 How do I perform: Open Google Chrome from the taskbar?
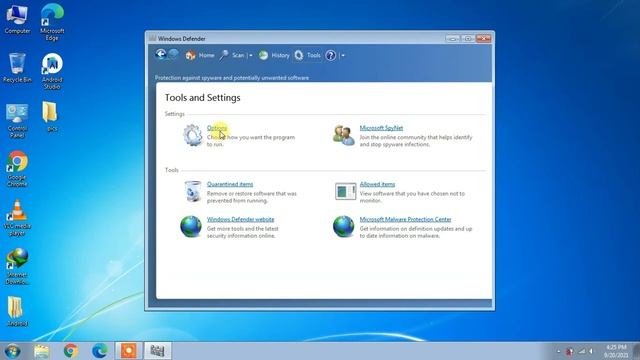71,351
